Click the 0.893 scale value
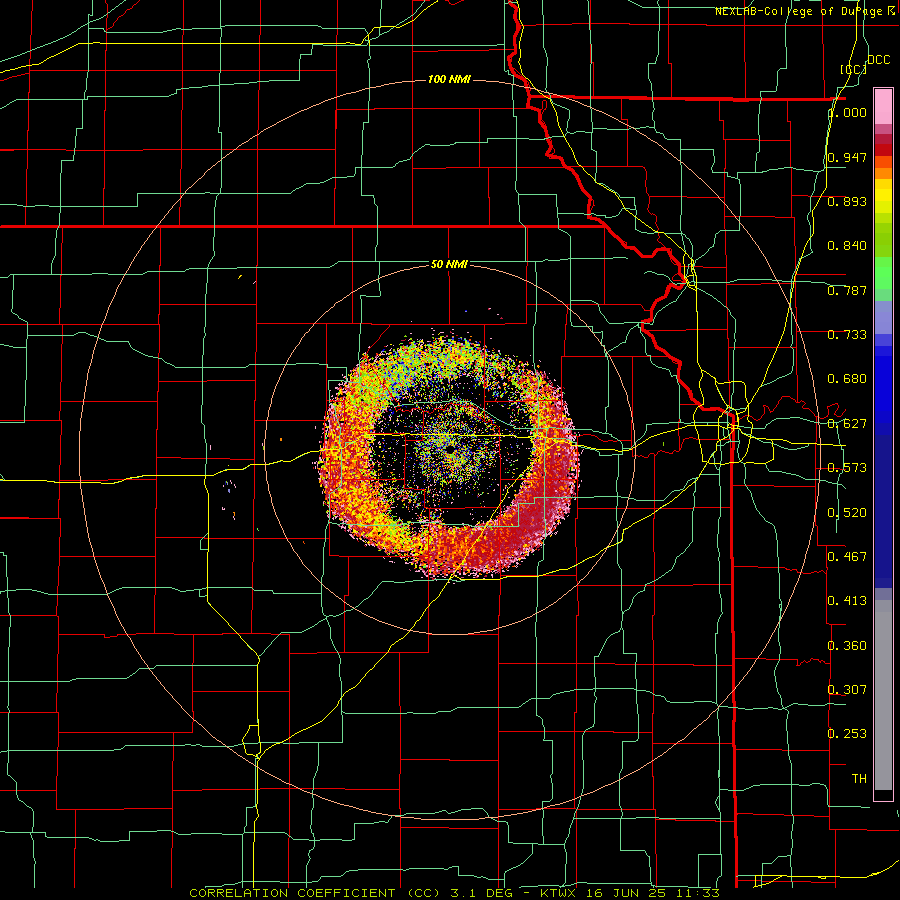Image resolution: width=900 pixels, height=900 pixels. [x=847, y=201]
